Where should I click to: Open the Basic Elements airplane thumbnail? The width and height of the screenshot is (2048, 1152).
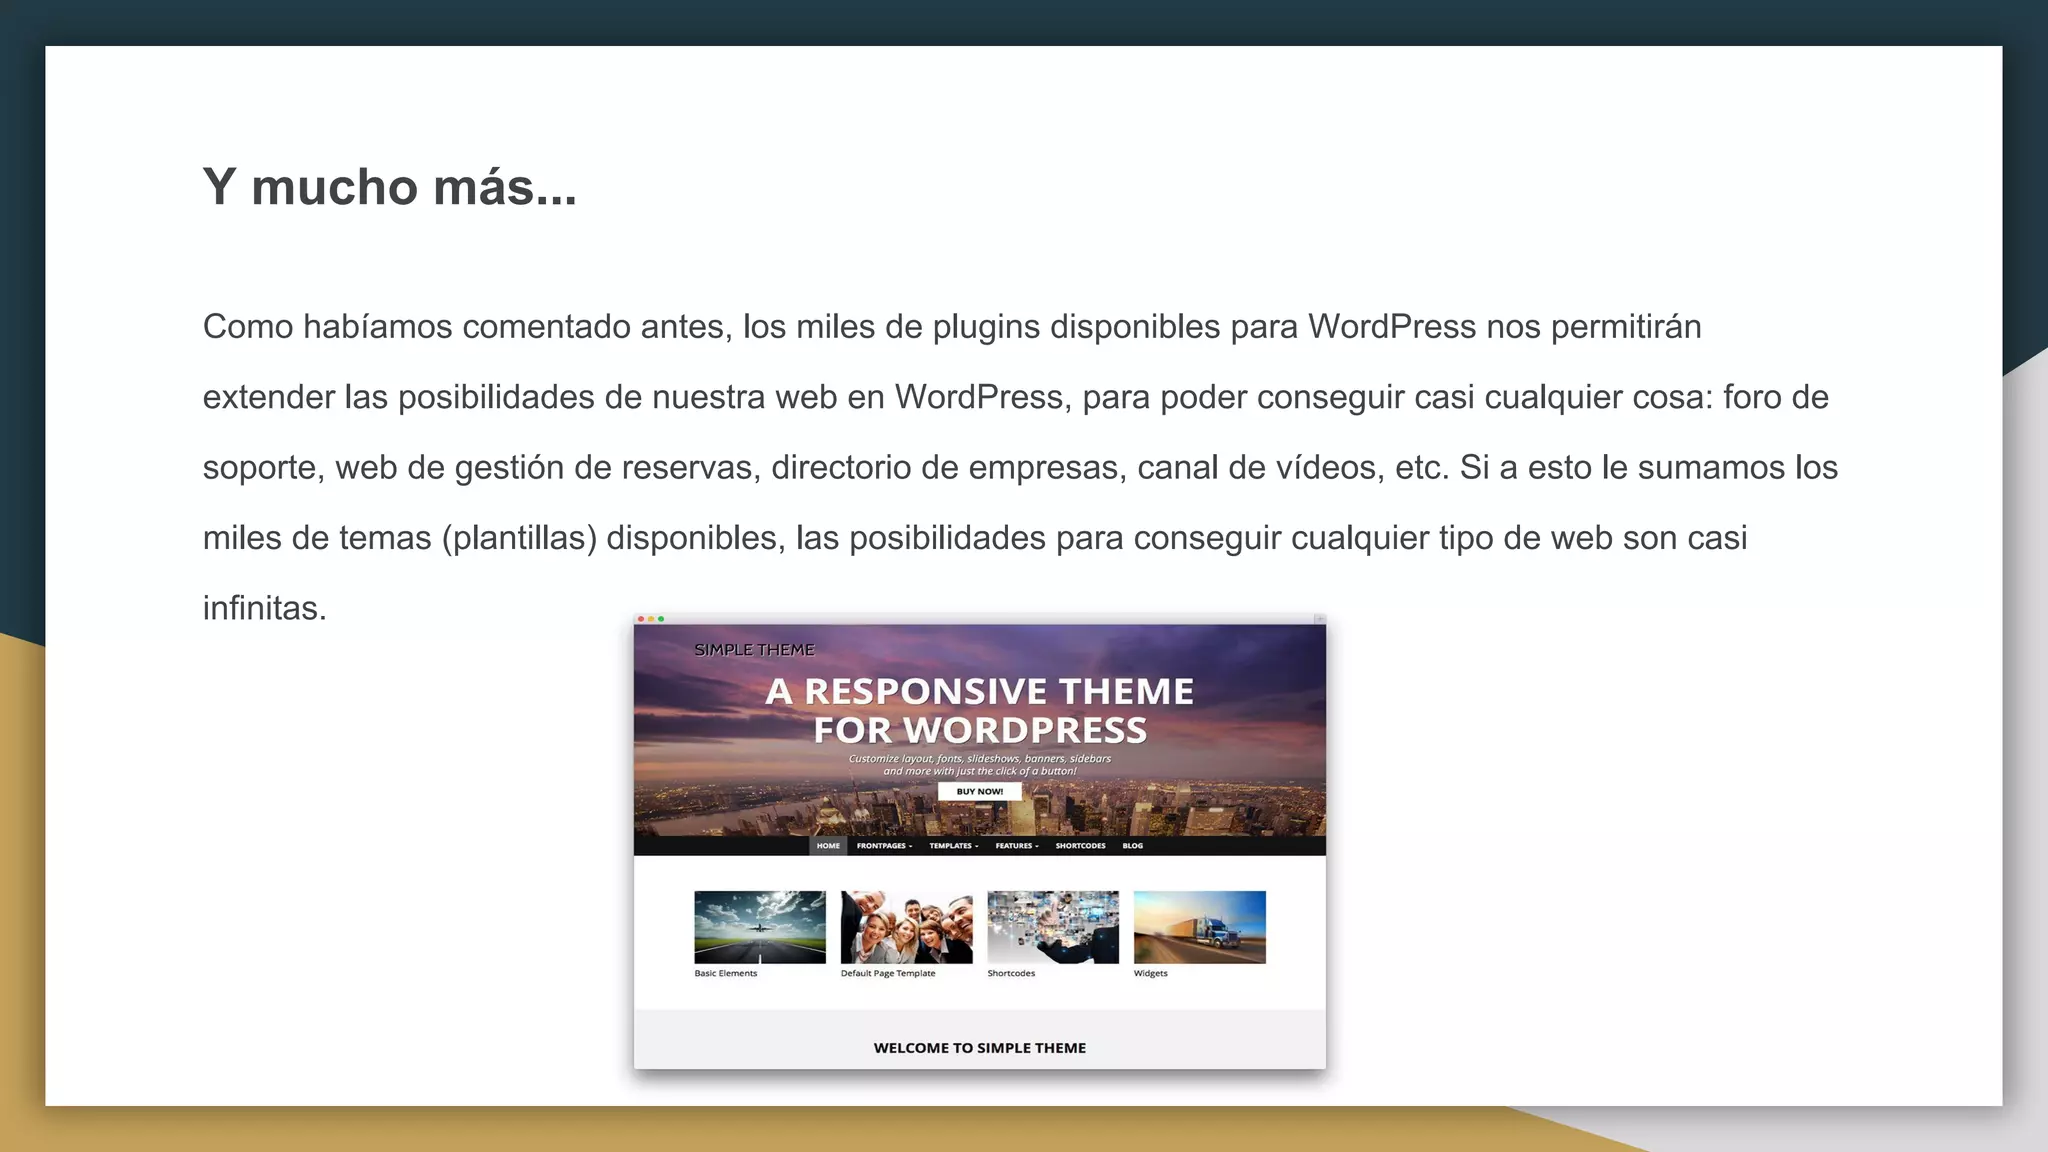(760, 927)
